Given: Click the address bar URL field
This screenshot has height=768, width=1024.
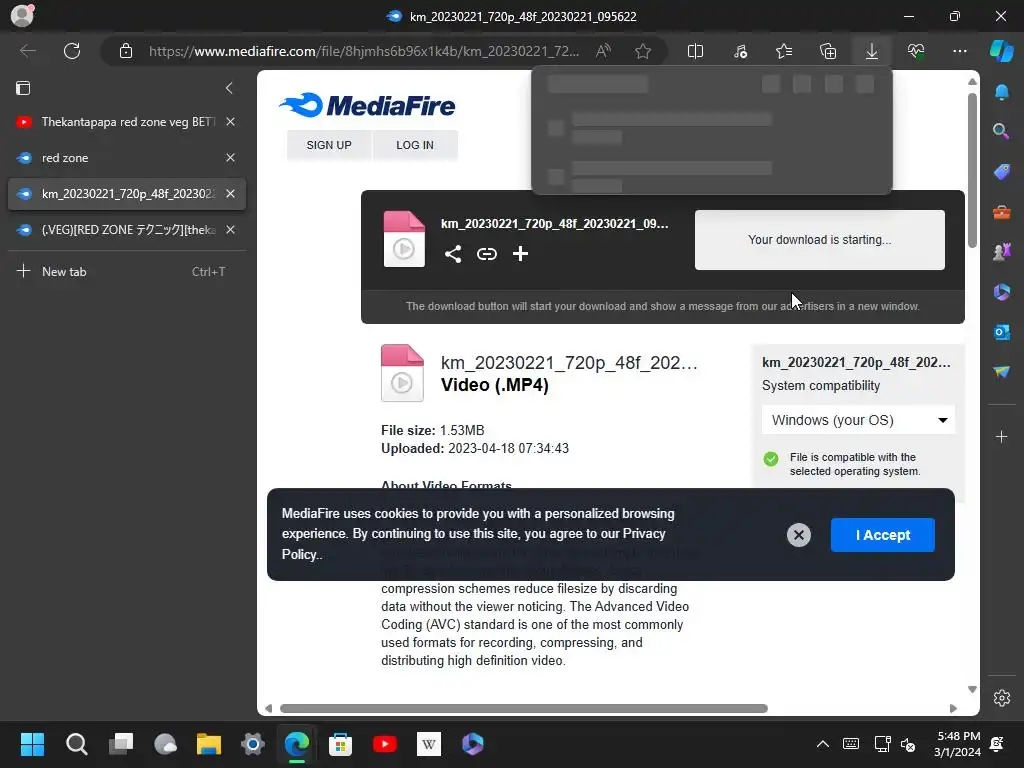Looking at the screenshot, I should [364, 51].
